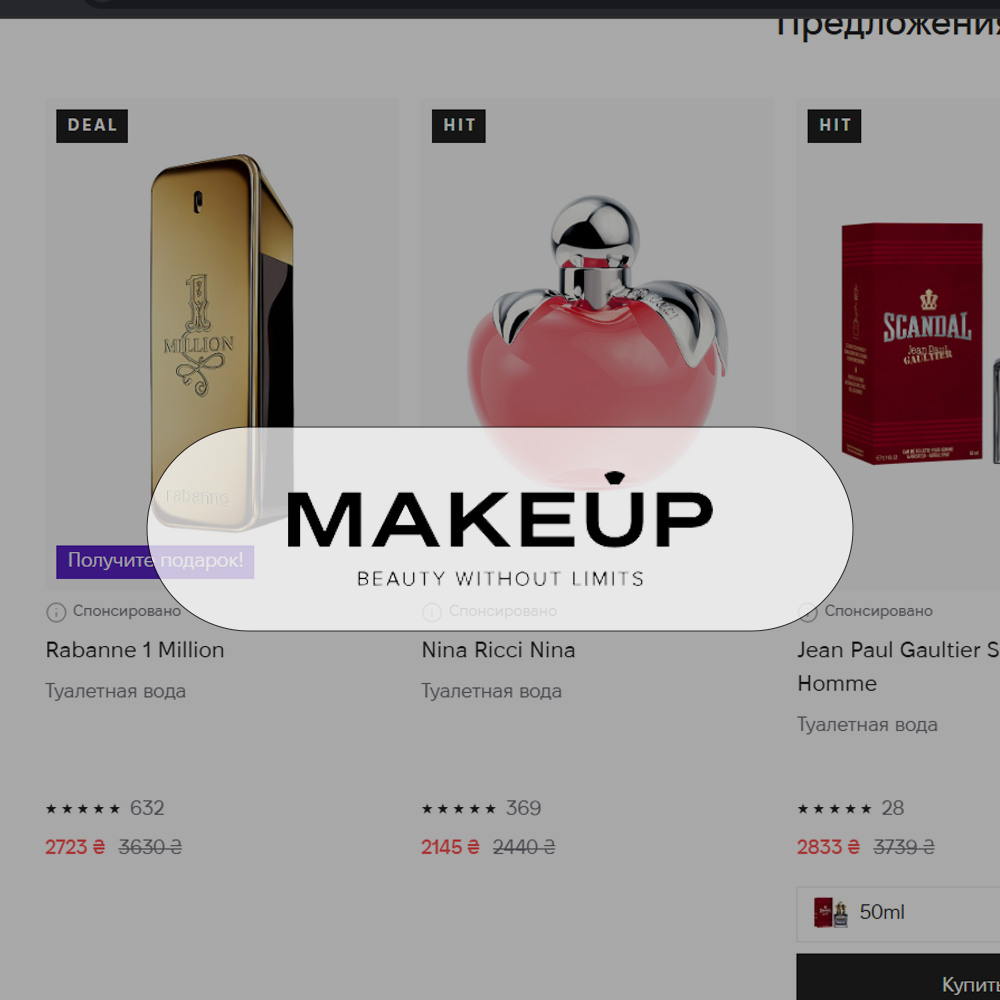Image resolution: width=1000 pixels, height=1000 pixels.
Task: Click the DEAL badge on Rabanne 1 Million
Action: point(92,126)
